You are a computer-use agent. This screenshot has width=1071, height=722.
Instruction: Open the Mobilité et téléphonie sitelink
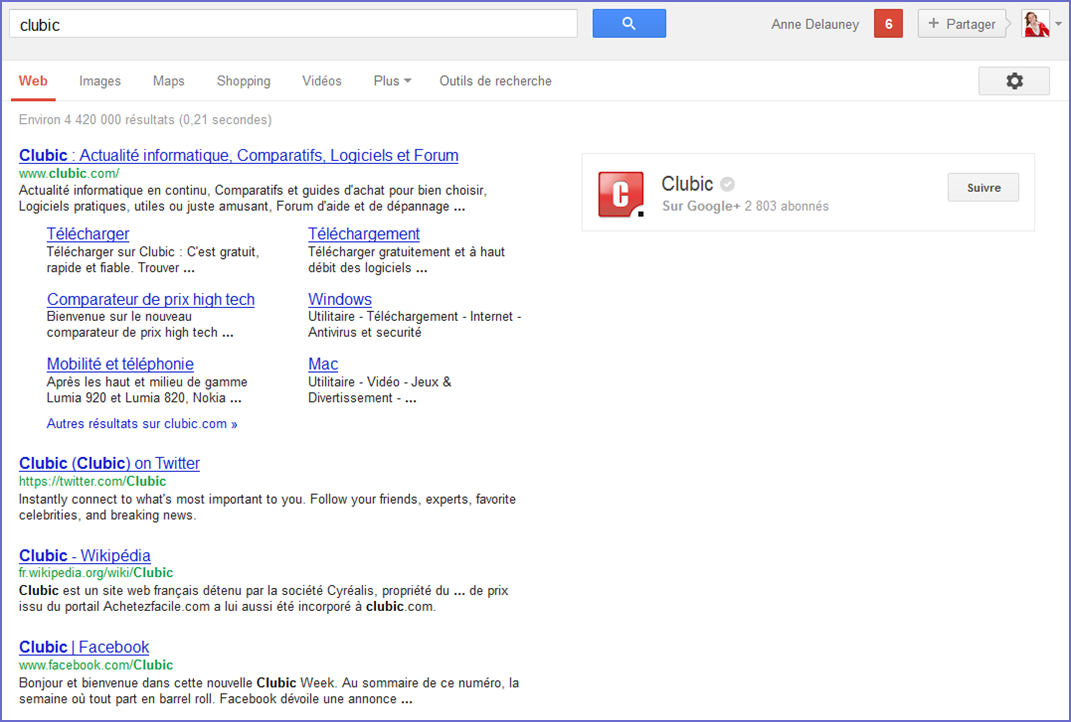[120, 364]
